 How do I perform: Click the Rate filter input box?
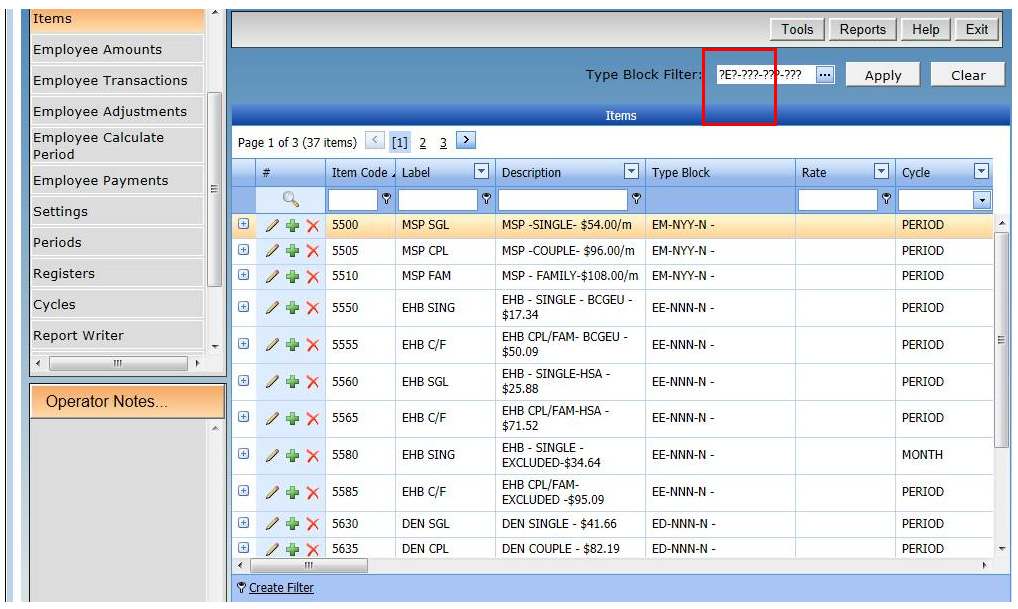[838, 200]
